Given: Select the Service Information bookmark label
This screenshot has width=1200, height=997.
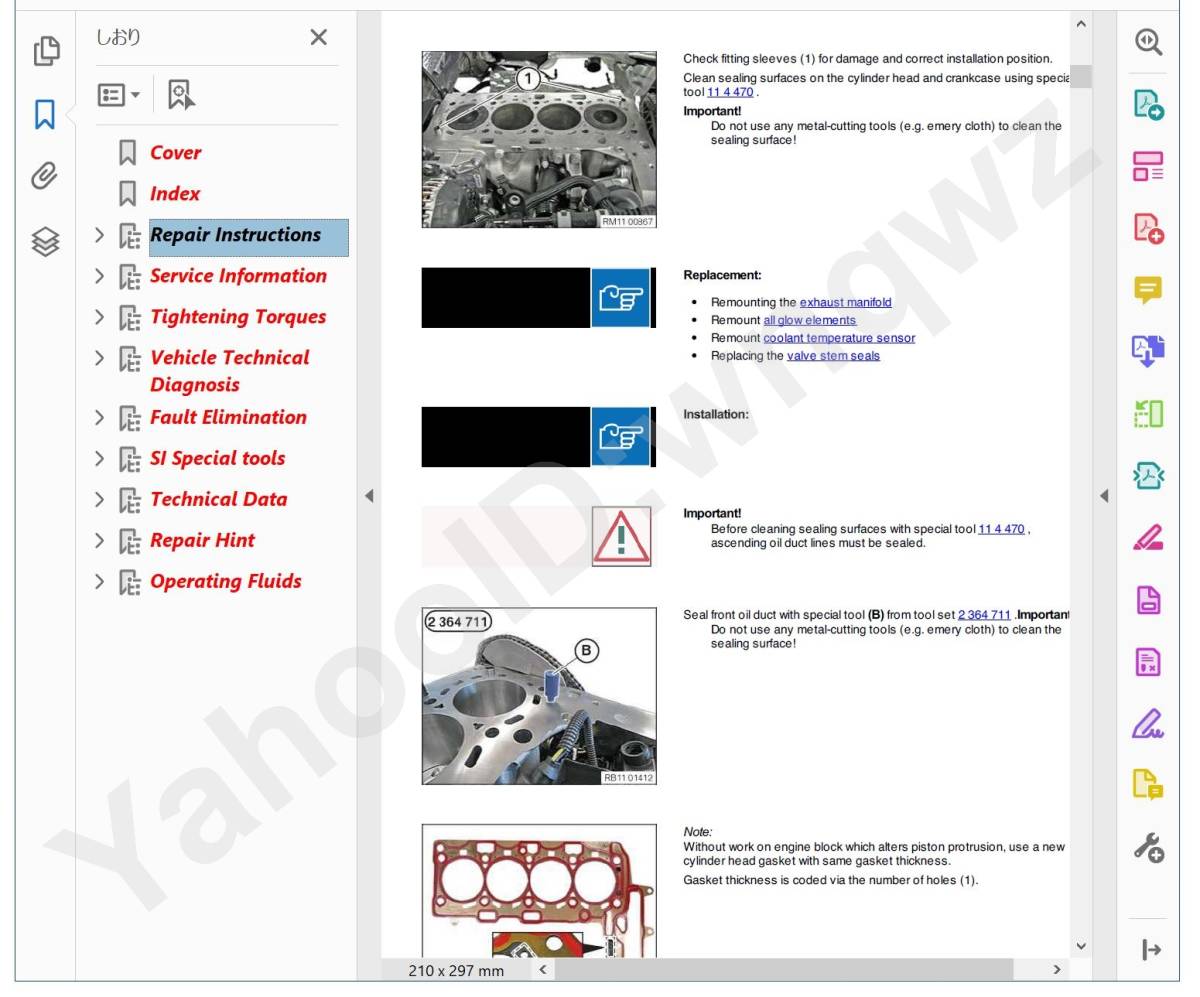Looking at the screenshot, I should pyautogui.click(x=238, y=276).
